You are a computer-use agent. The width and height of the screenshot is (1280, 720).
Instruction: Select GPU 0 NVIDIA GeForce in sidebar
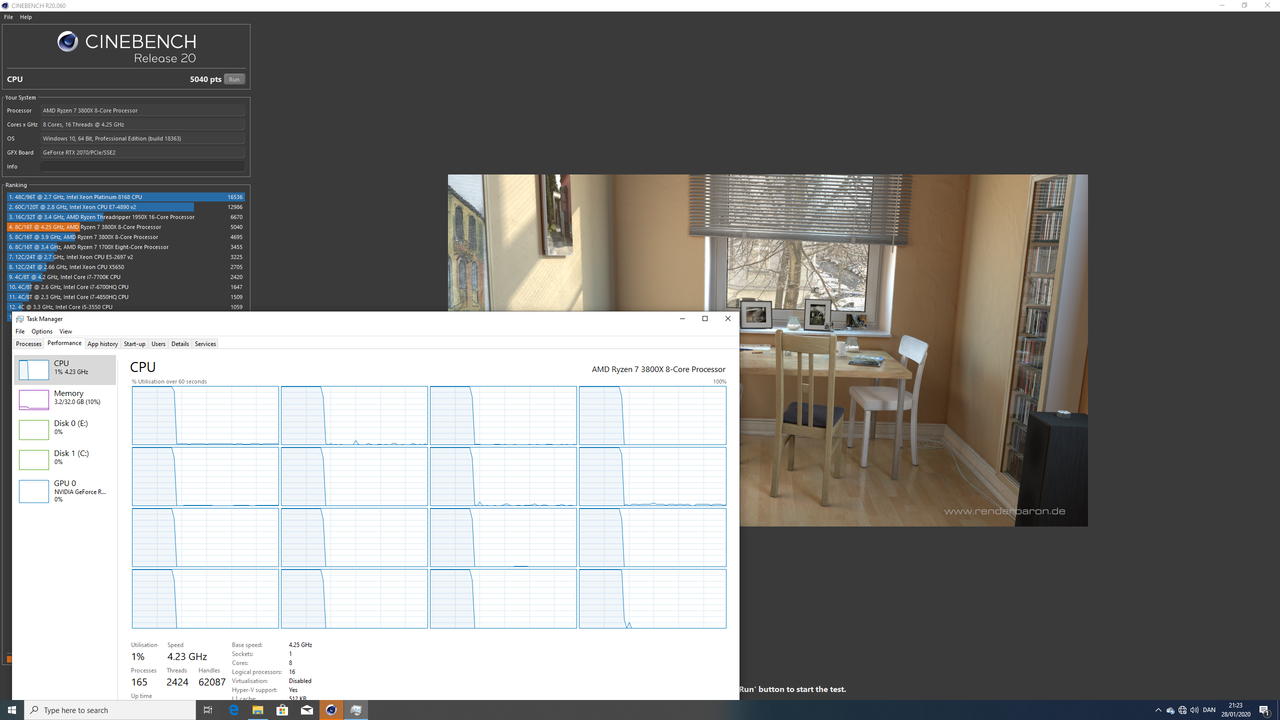[65, 490]
